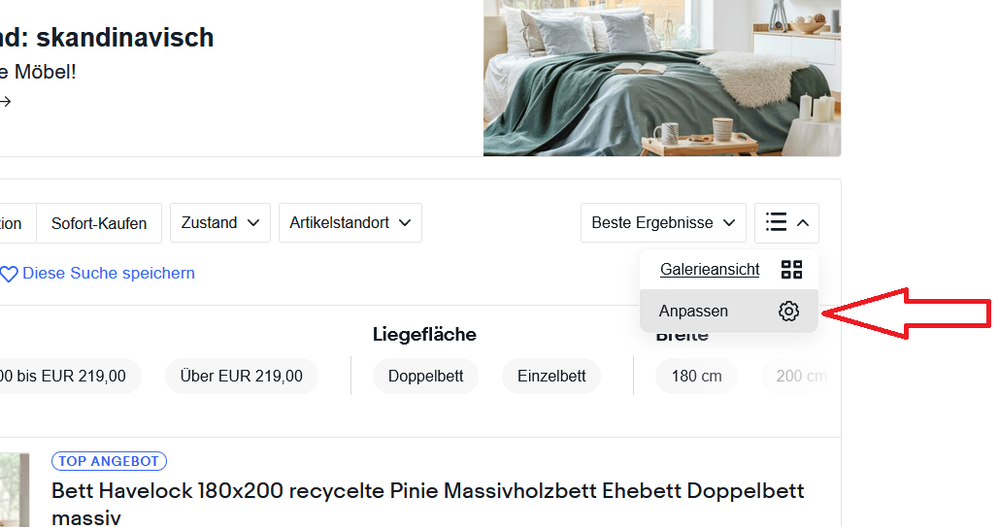Screen dimensions: 999x527
Task: Toggle the Doppelbett filter chip
Action: click(425, 376)
